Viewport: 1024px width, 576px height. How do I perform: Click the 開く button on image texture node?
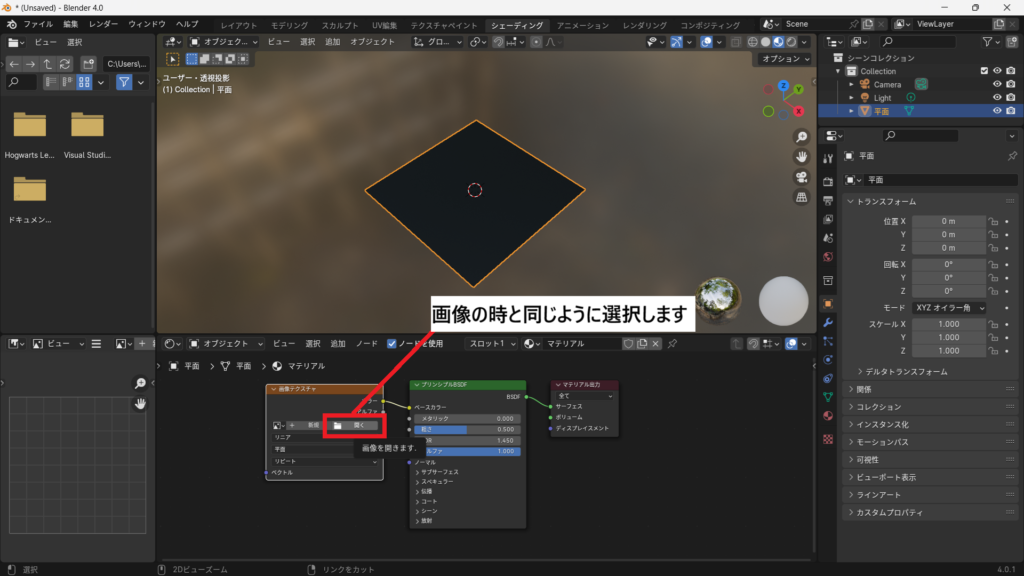coord(354,425)
